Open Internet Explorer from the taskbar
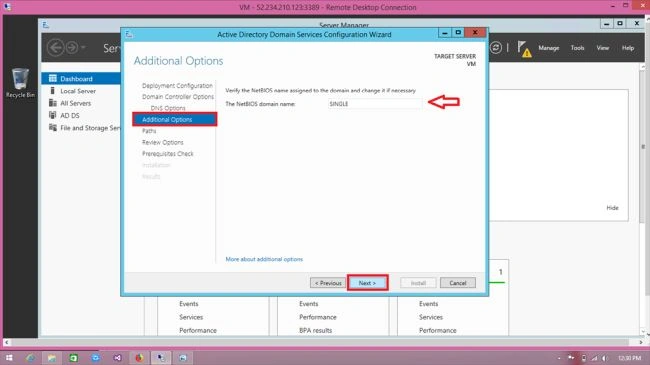This screenshot has width=650, height=365. tap(30, 358)
